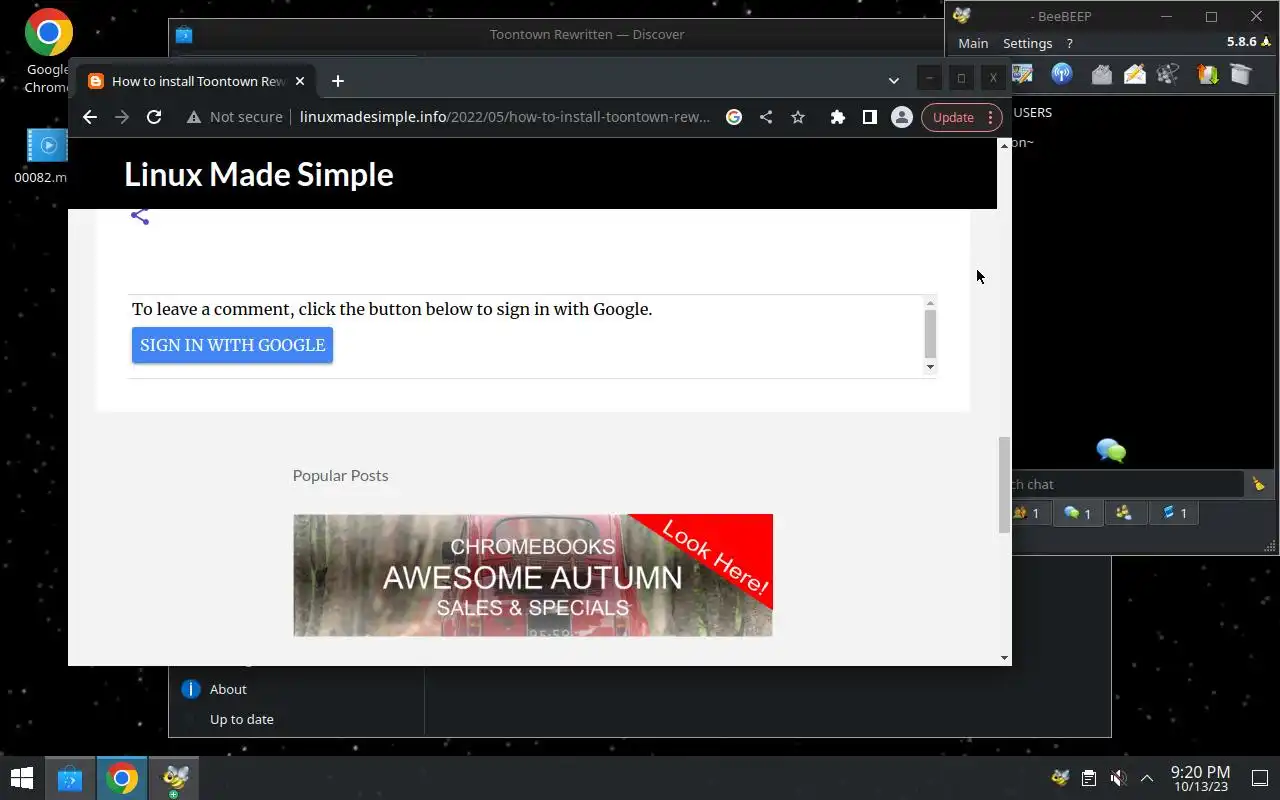This screenshot has width=1280, height=800.
Task: Open the Settings menu in BeeBEEP
Action: pyautogui.click(x=1027, y=43)
